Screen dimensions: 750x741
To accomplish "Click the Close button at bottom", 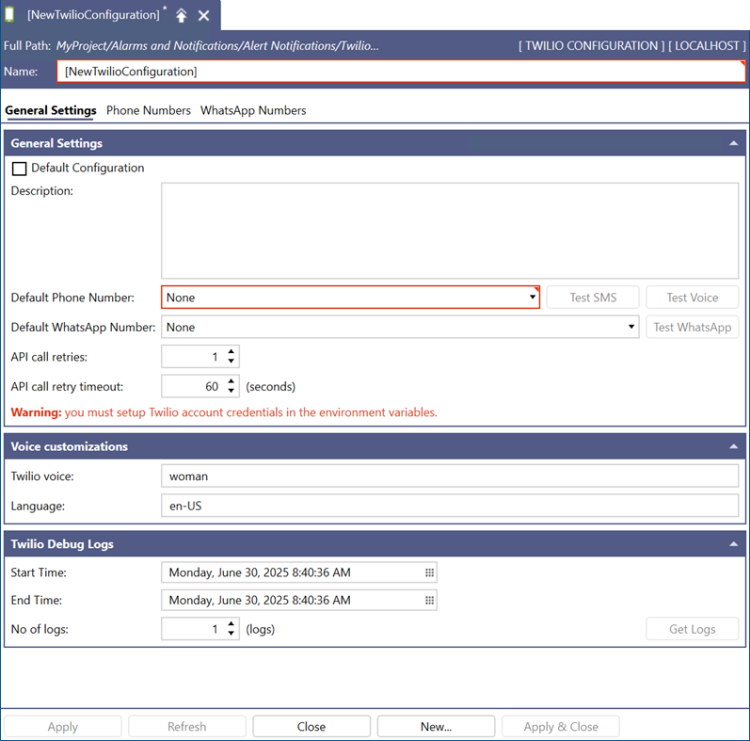I will click(311, 727).
